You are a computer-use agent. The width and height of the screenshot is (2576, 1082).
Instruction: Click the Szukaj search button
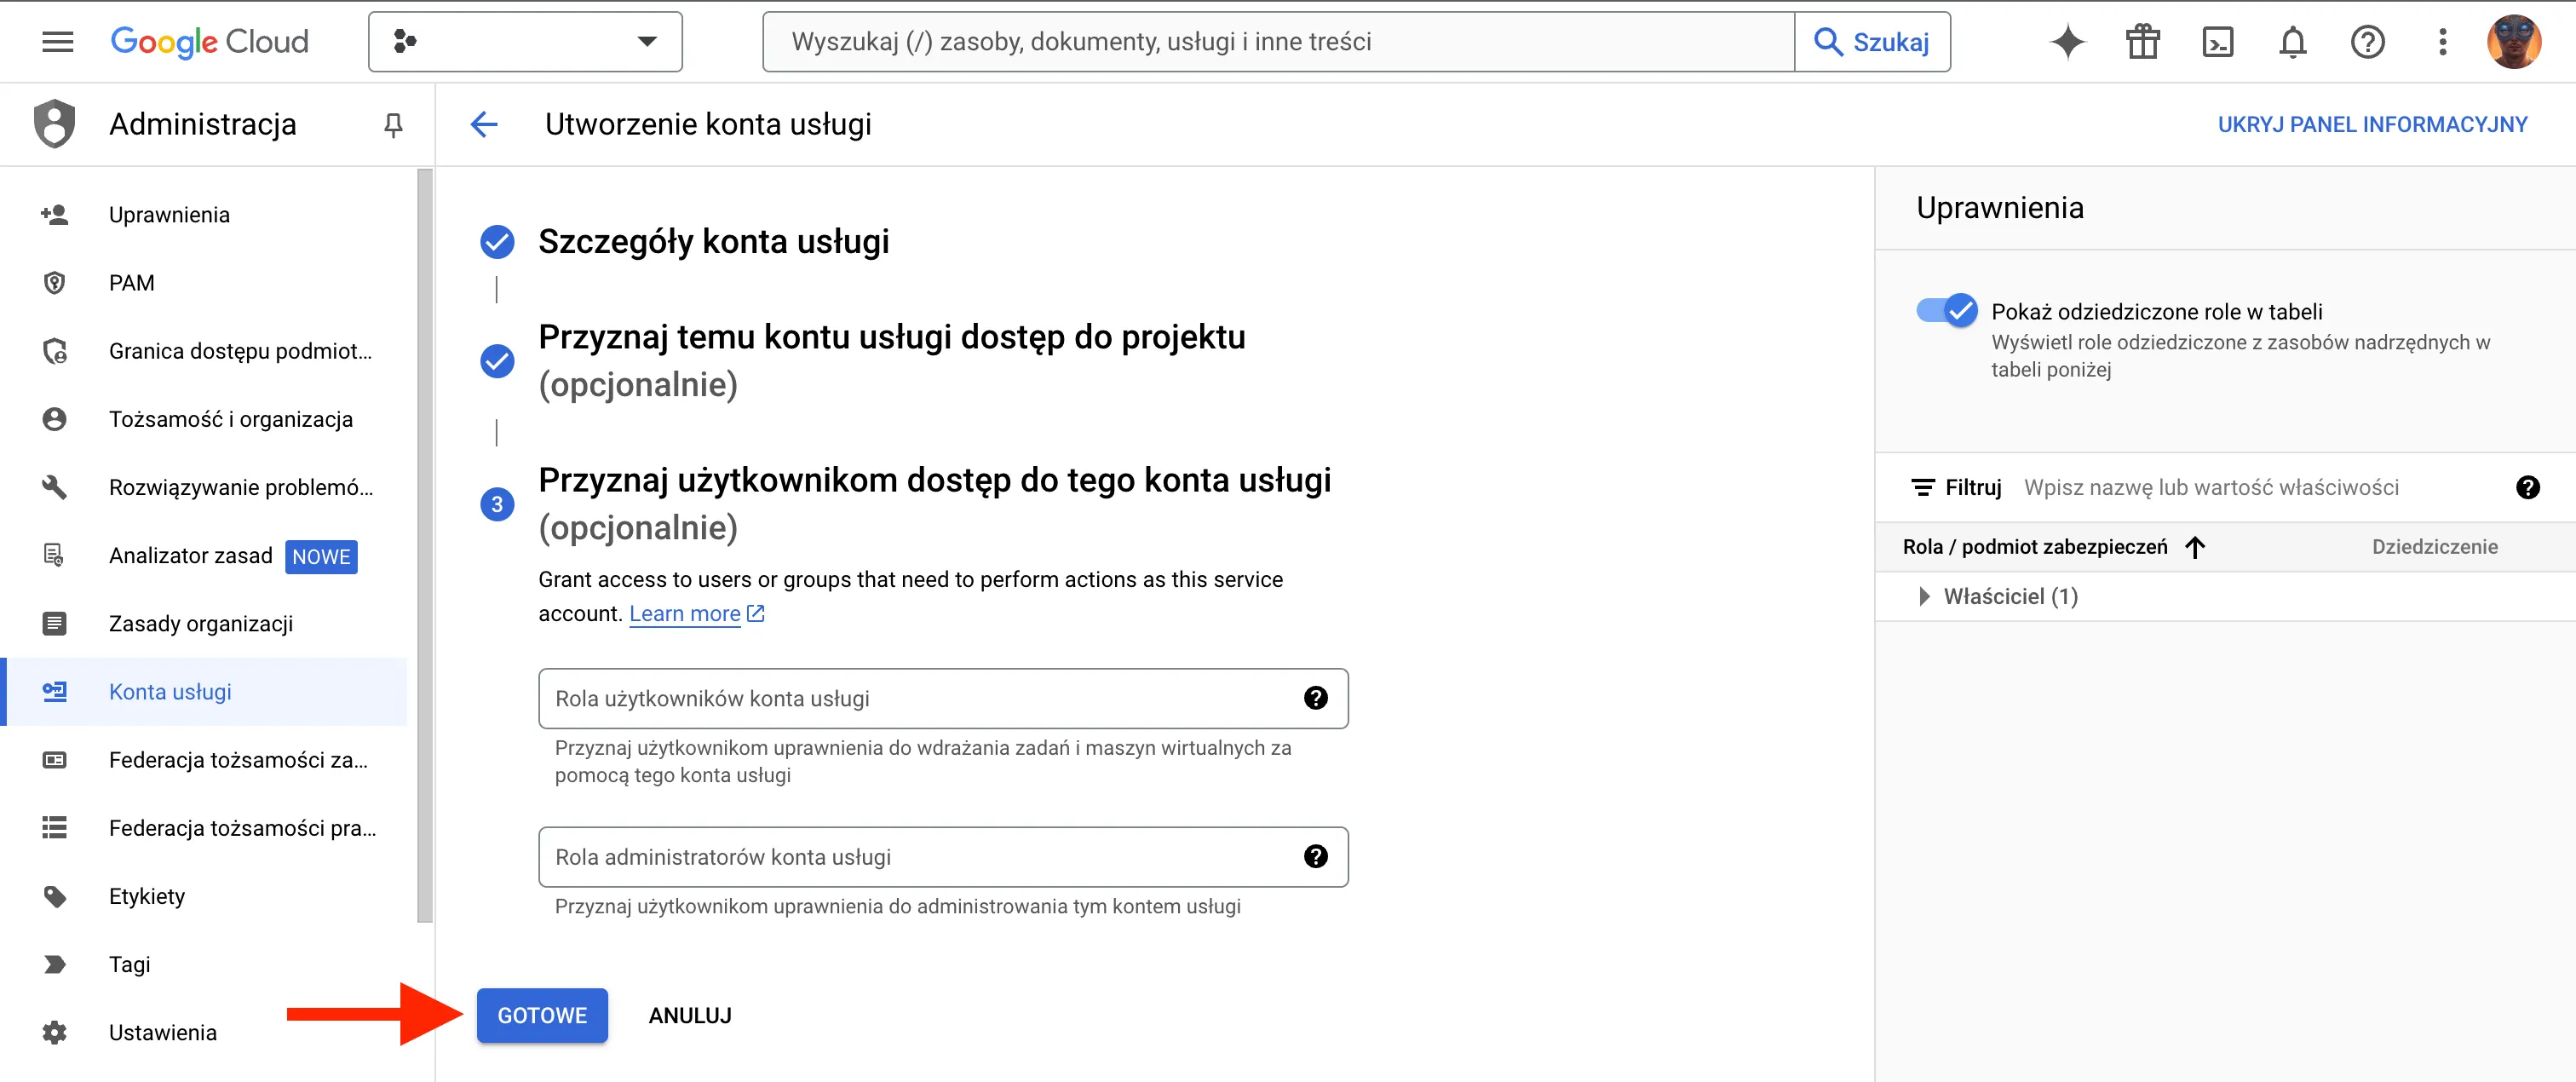(1872, 42)
